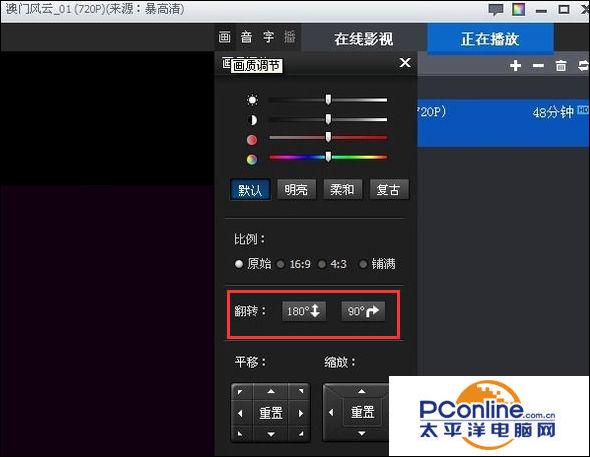The height and width of the screenshot is (457, 590).
Task: Click the contrast slider handle
Action: [x=328, y=119]
